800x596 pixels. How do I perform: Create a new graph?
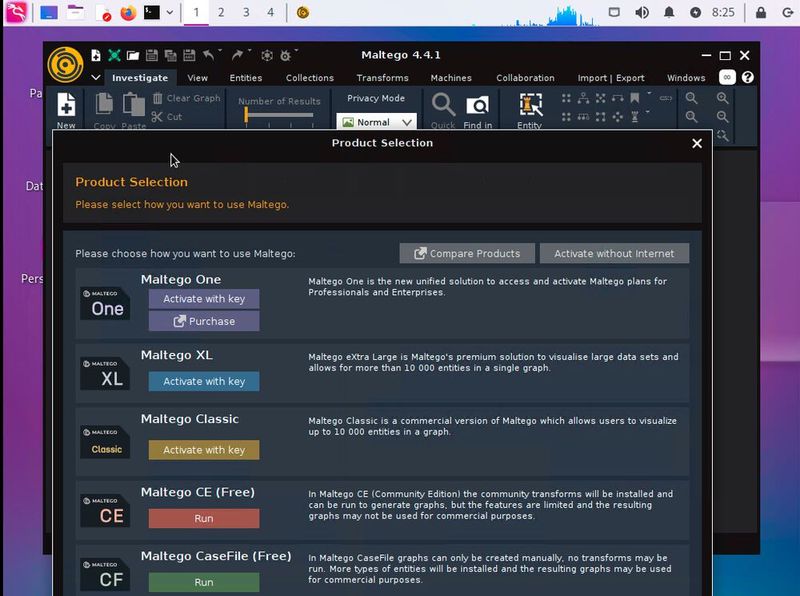[96, 56]
